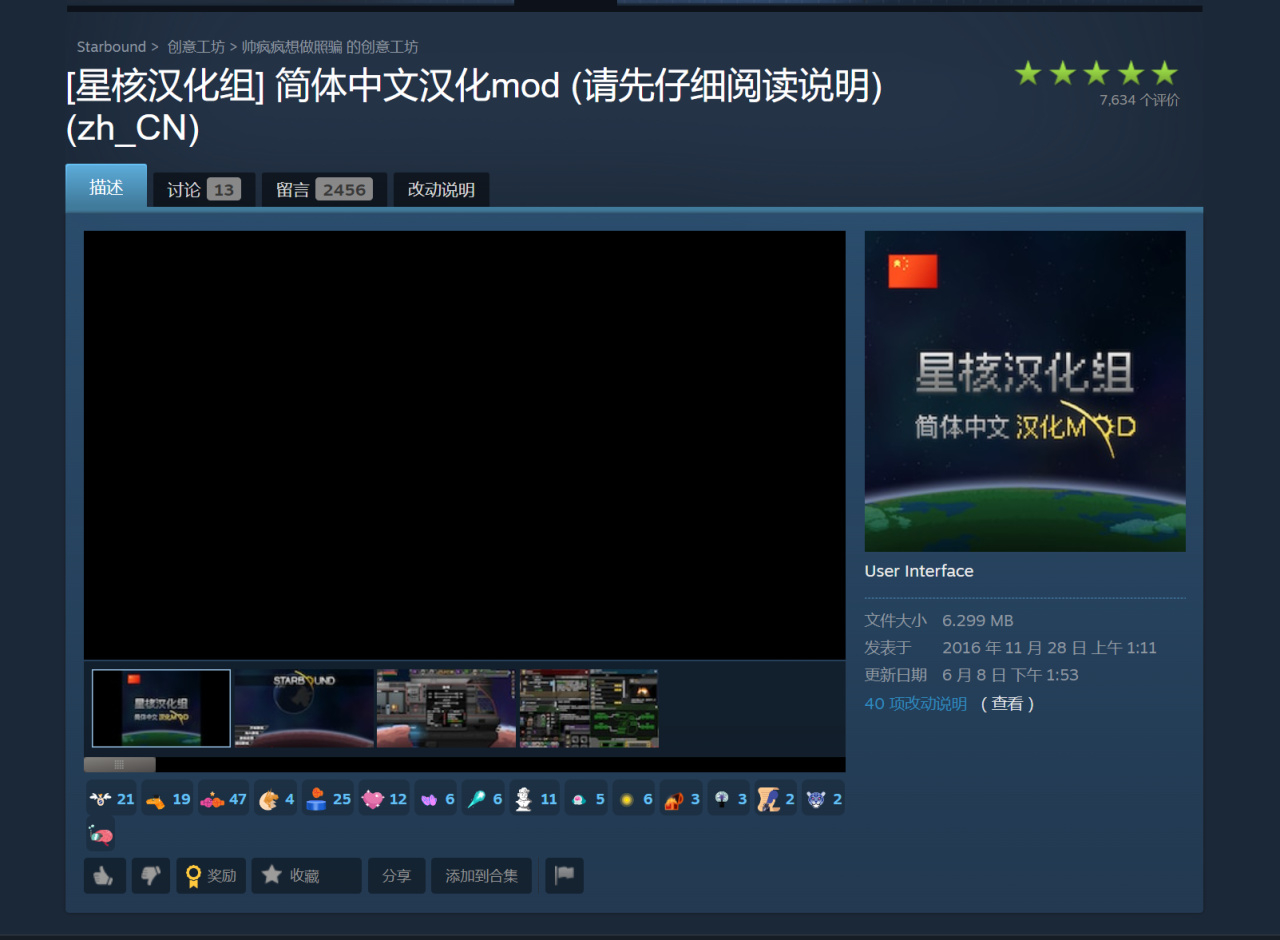Click the award badge with count 25
1280x940 pixels.
328,799
